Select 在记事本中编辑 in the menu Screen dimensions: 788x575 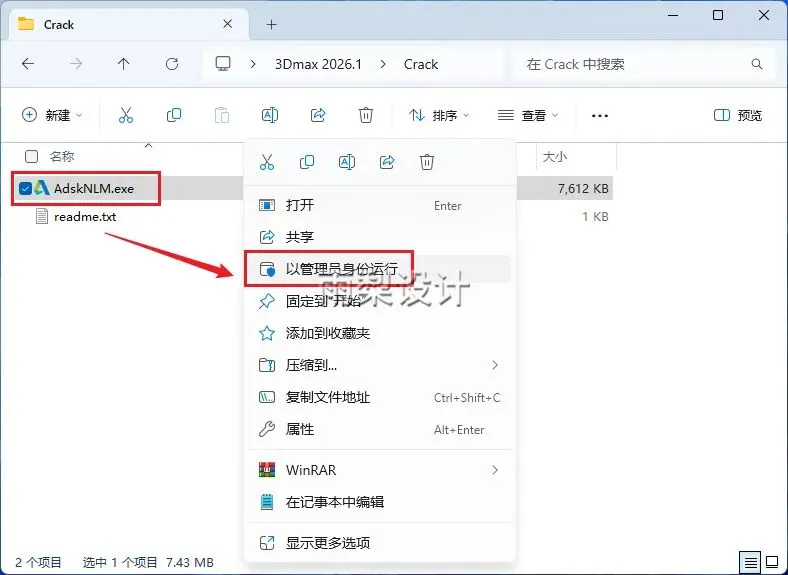(379, 502)
